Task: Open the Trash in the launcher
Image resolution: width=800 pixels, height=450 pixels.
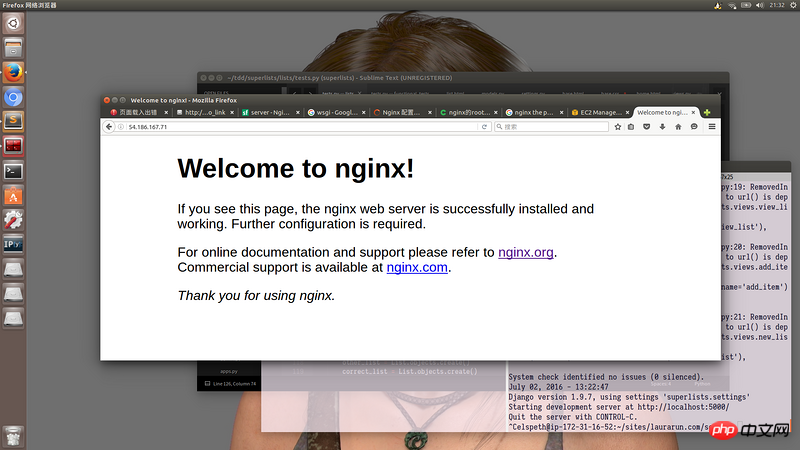Action: (13, 436)
